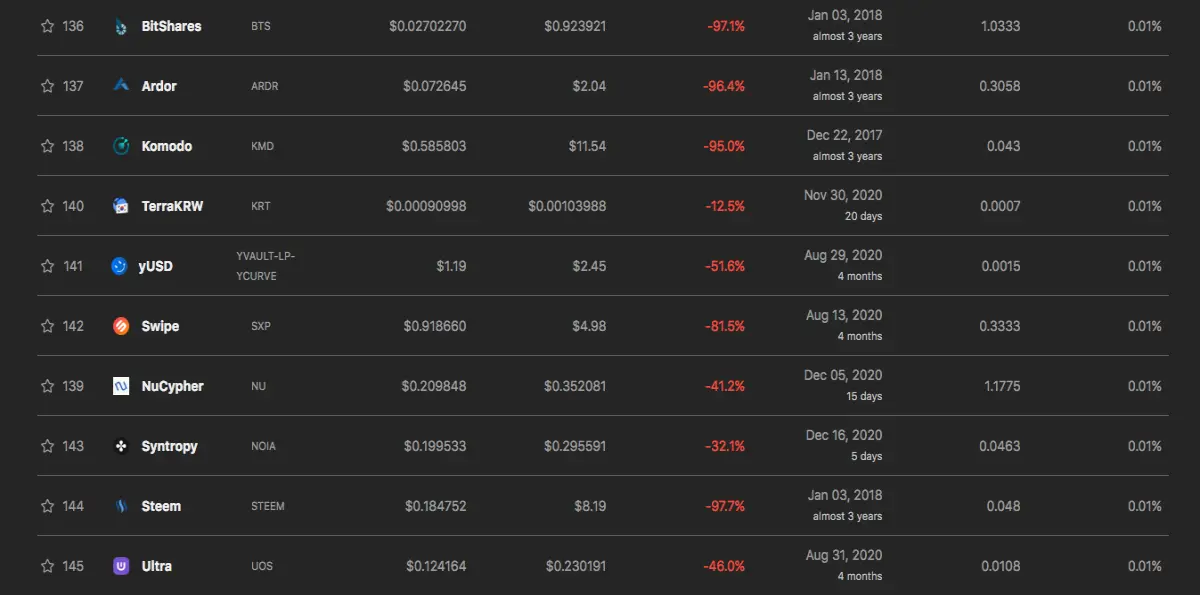Click the Ardor coin logo icon

pos(121,86)
